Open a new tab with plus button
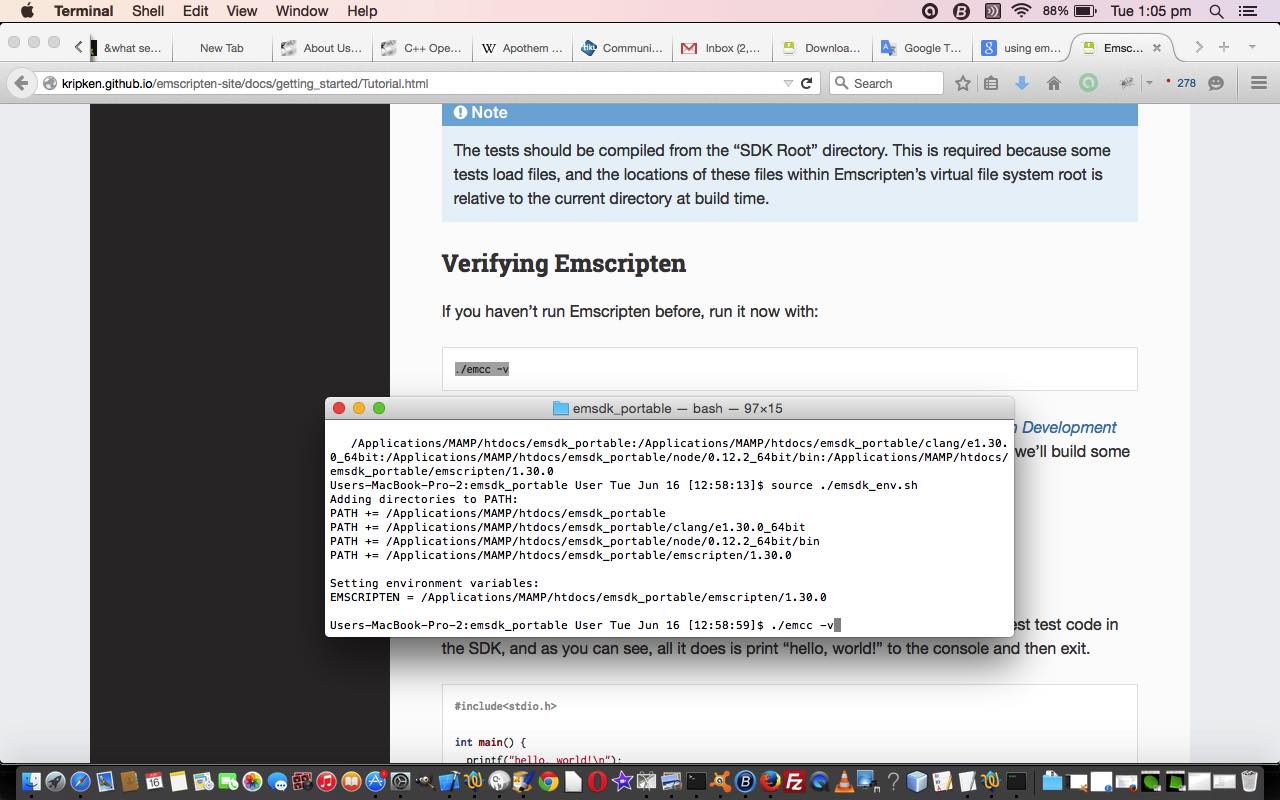The image size is (1280, 800). click(x=1223, y=47)
